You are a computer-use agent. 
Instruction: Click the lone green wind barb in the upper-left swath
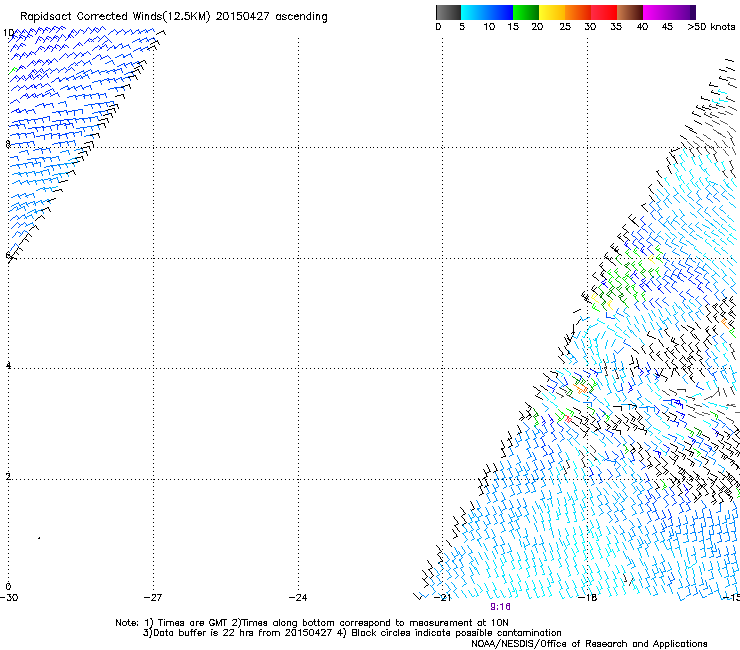click(x=13, y=71)
